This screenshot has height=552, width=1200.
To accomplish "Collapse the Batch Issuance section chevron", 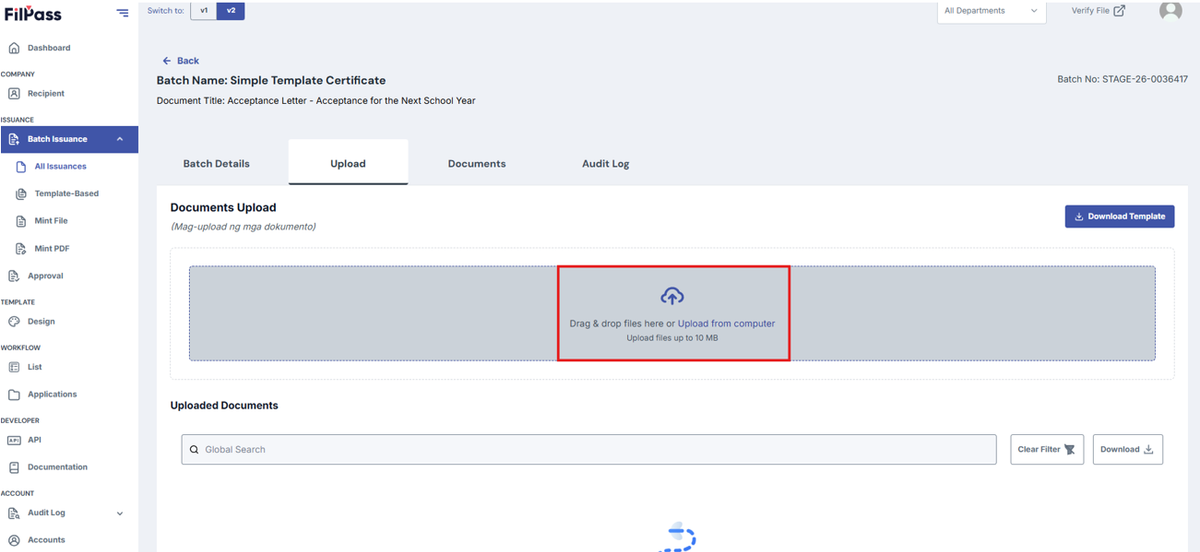I will pyautogui.click(x=120, y=139).
